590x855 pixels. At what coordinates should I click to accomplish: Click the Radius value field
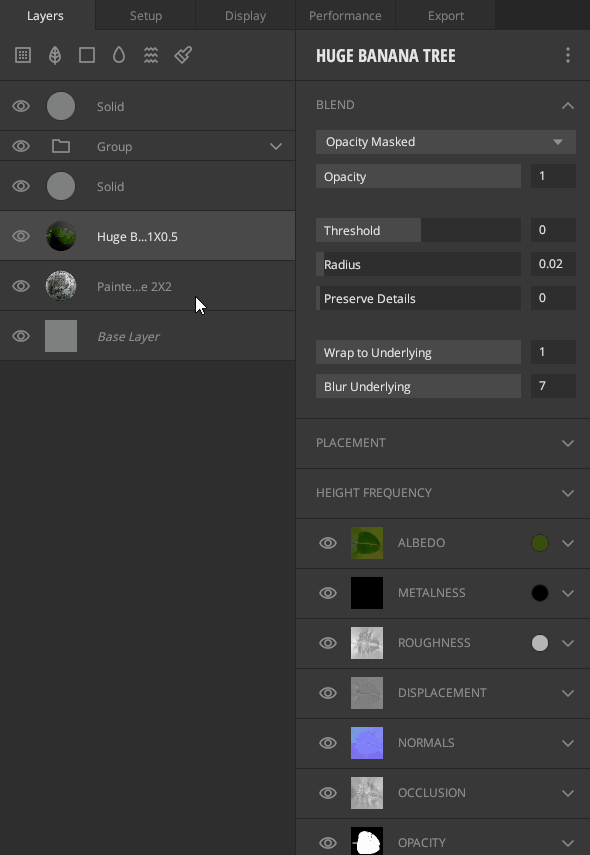(553, 264)
